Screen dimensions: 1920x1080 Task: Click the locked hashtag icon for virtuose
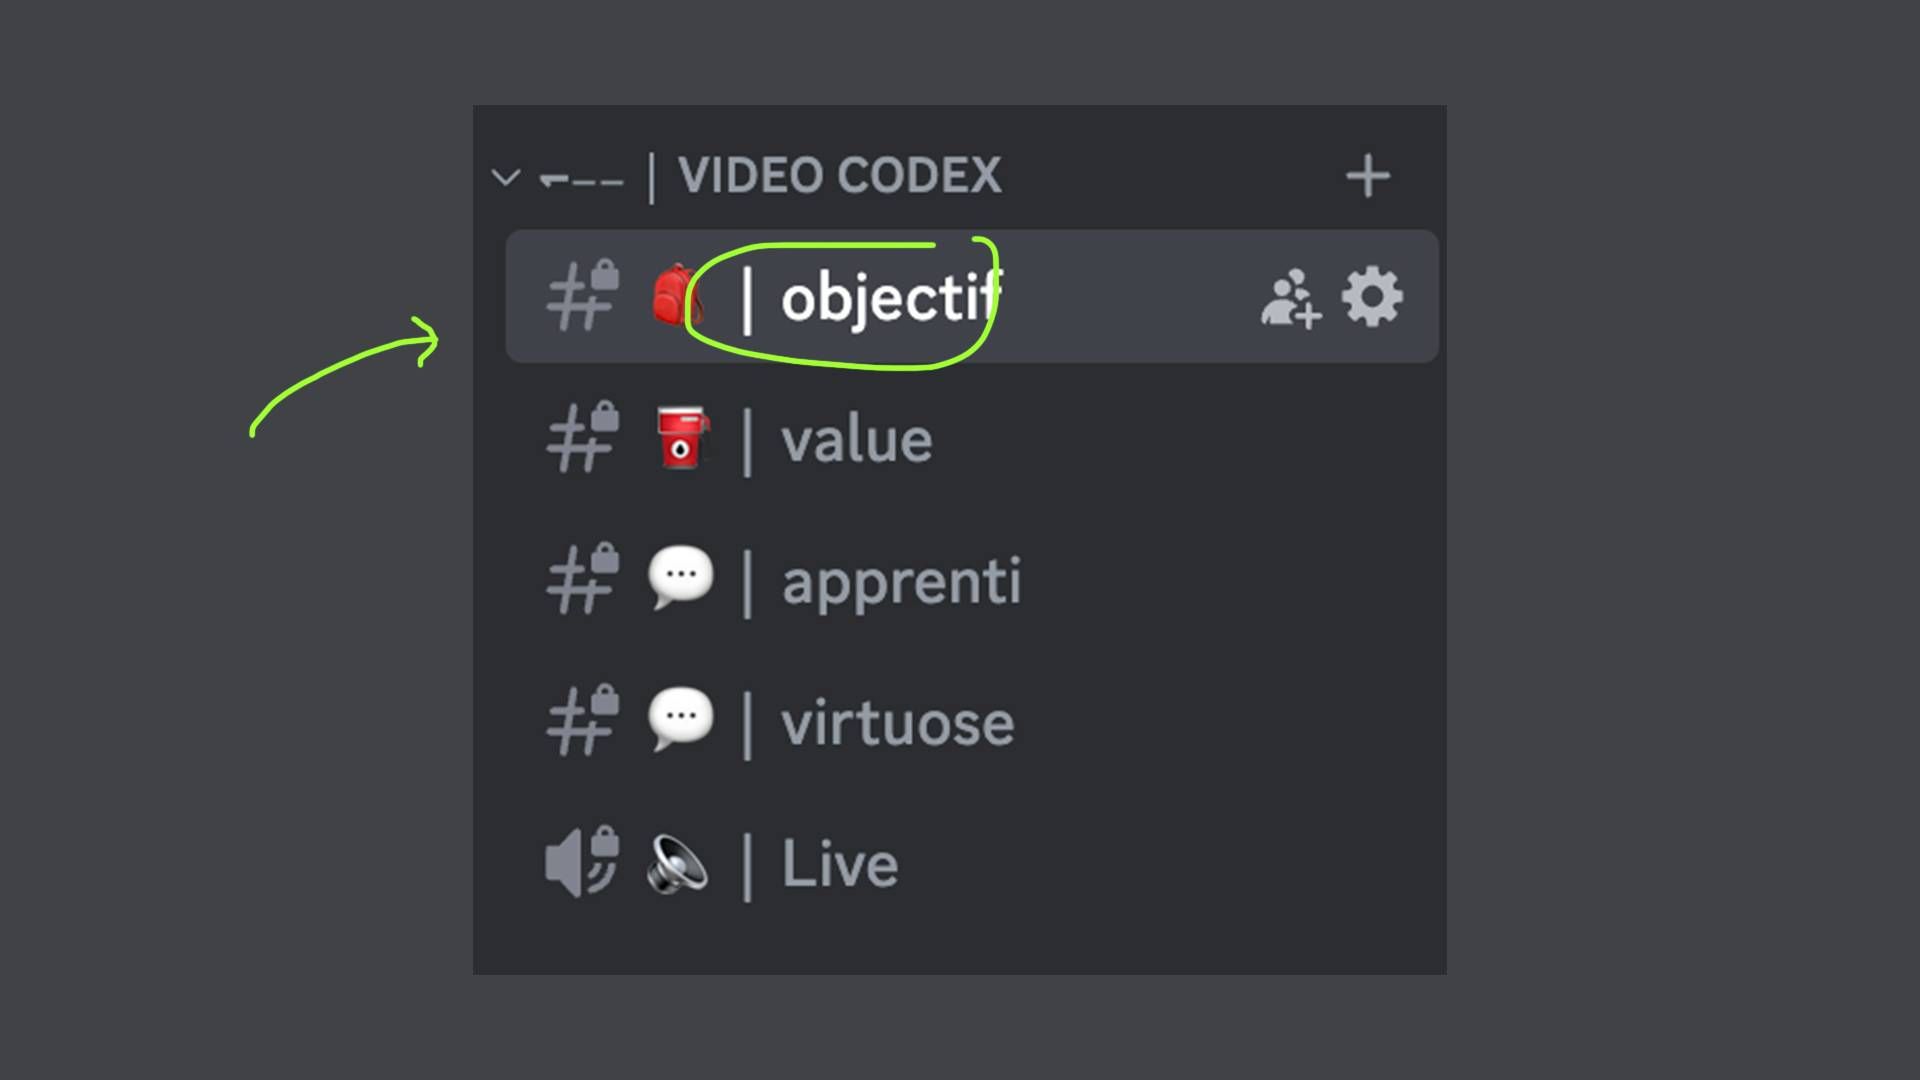pyautogui.click(x=582, y=722)
